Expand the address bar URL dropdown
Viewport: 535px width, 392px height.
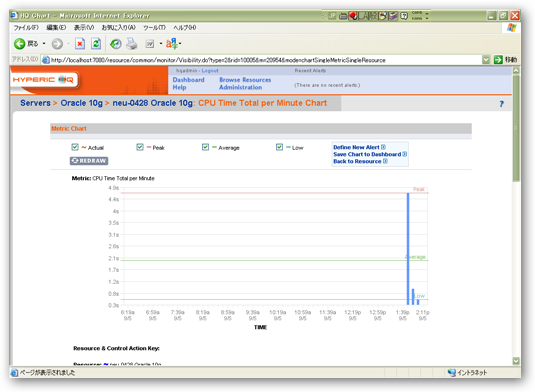pyautogui.click(x=486, y=60)
